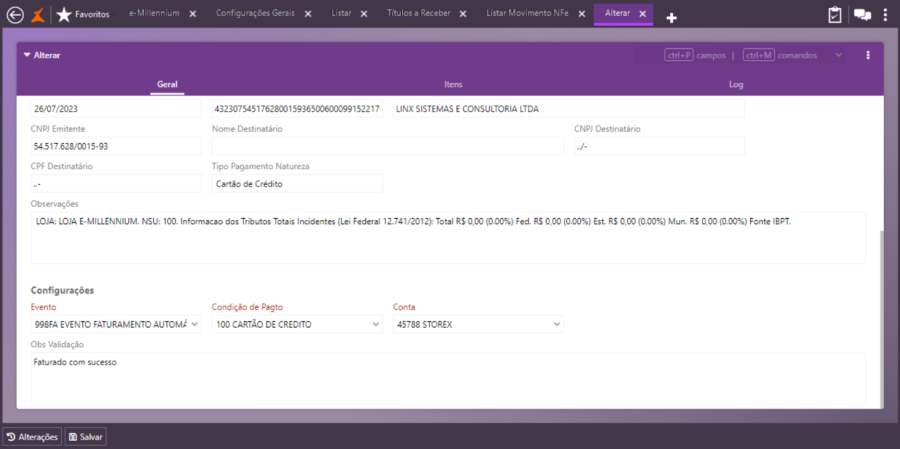Close the Configurações Gerais tab
The width and height of the screenshot is (900, 449).
pyautogui.click(x=308, y=14)
